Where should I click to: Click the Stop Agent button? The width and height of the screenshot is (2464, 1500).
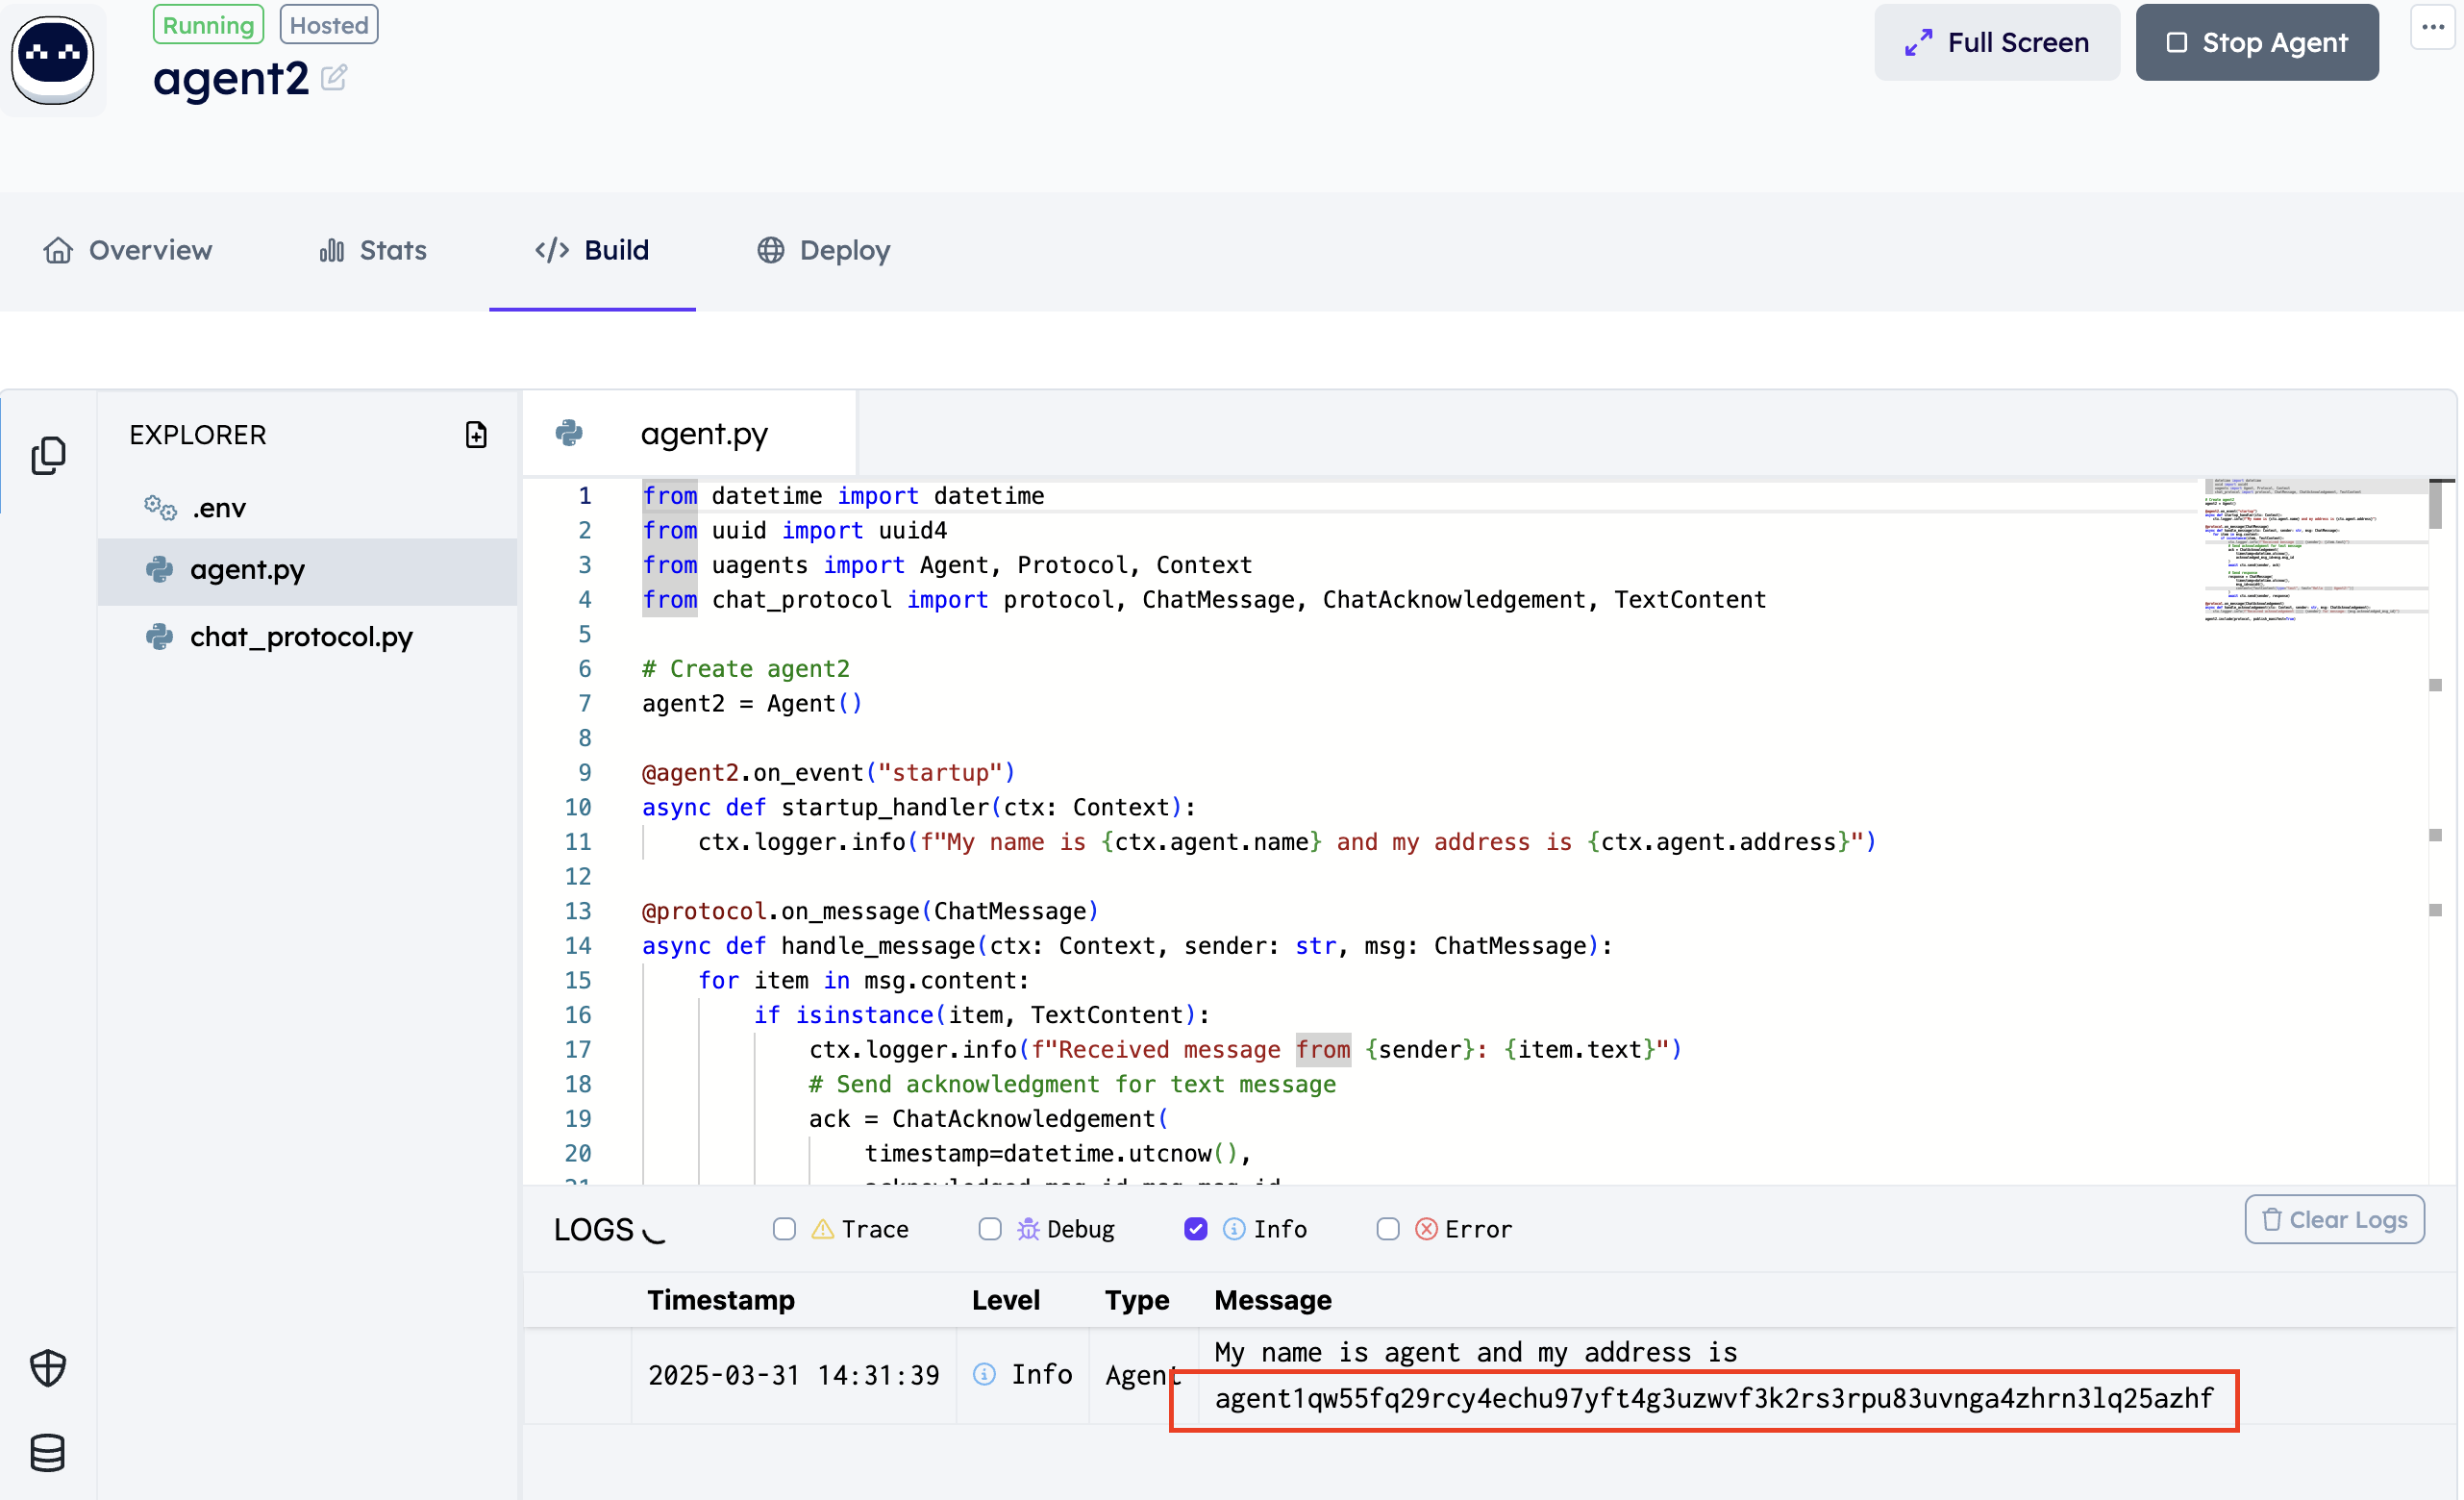pos(2257,42)
